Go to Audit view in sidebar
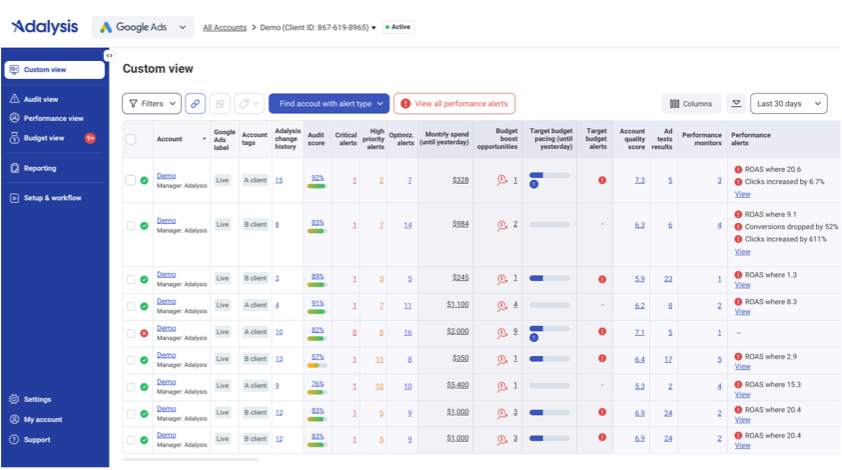 click(41, 99)
